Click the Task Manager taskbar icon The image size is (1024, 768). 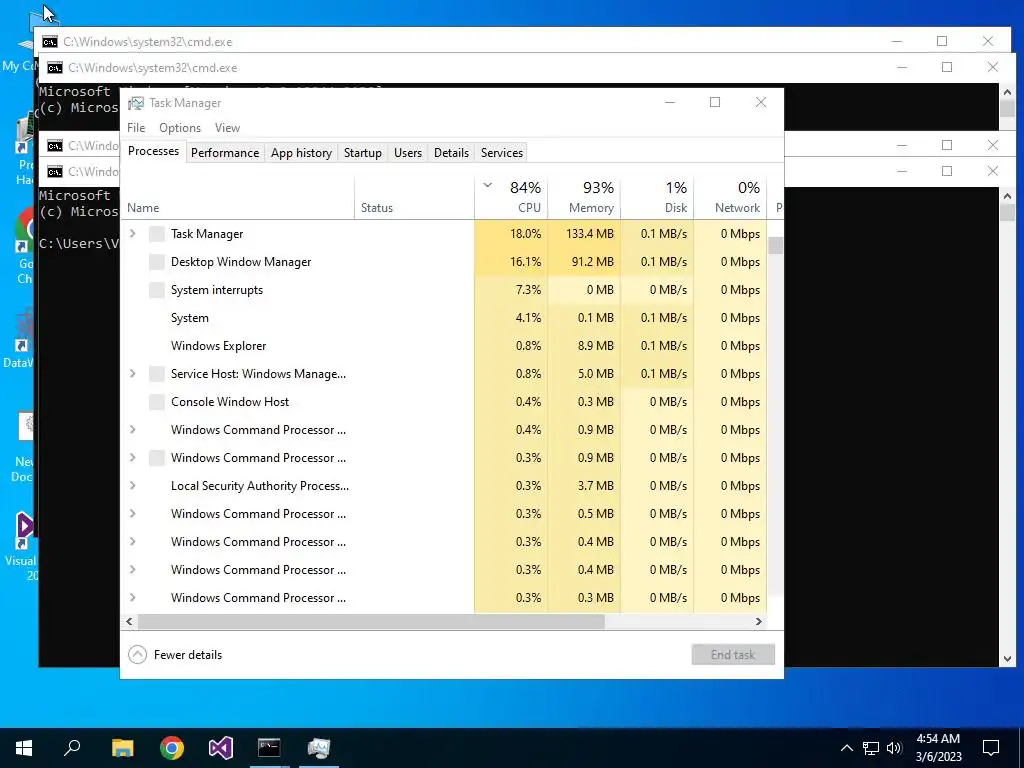tap(319, 748)
